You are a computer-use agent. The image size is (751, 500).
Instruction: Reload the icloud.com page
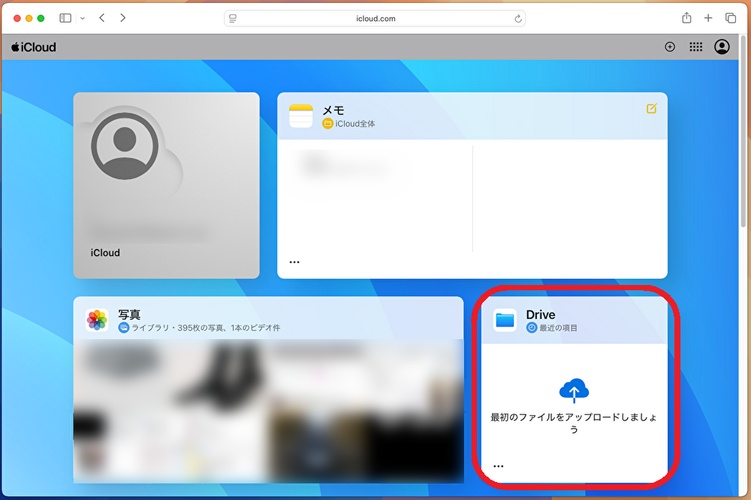tap(518, 19)
